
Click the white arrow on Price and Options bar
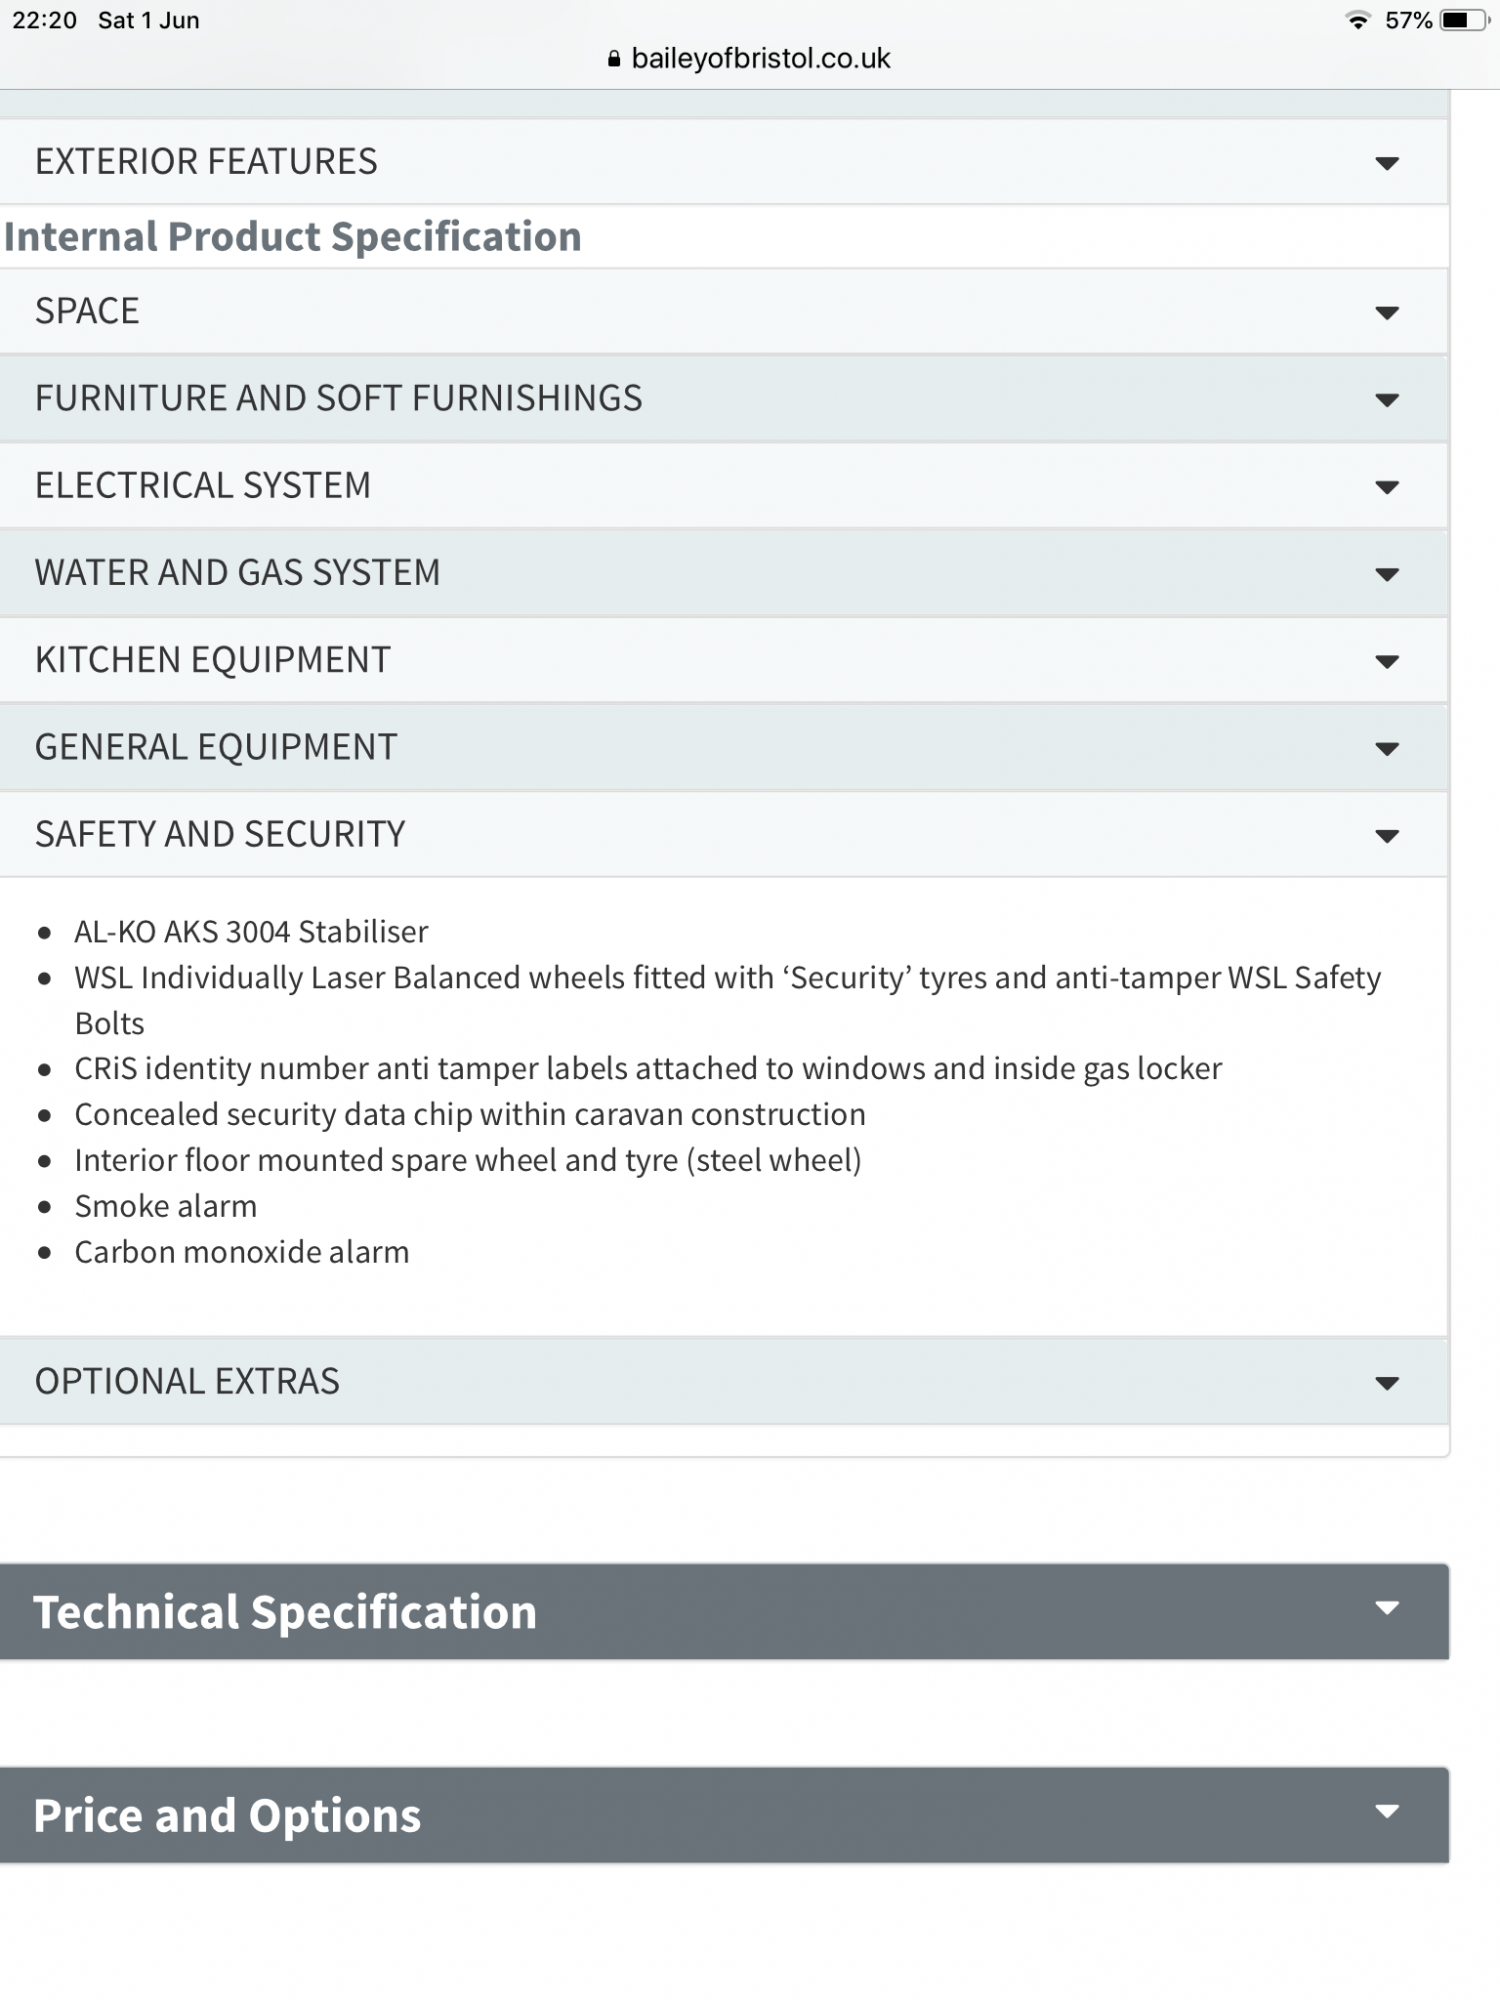click(1386, 1811)
